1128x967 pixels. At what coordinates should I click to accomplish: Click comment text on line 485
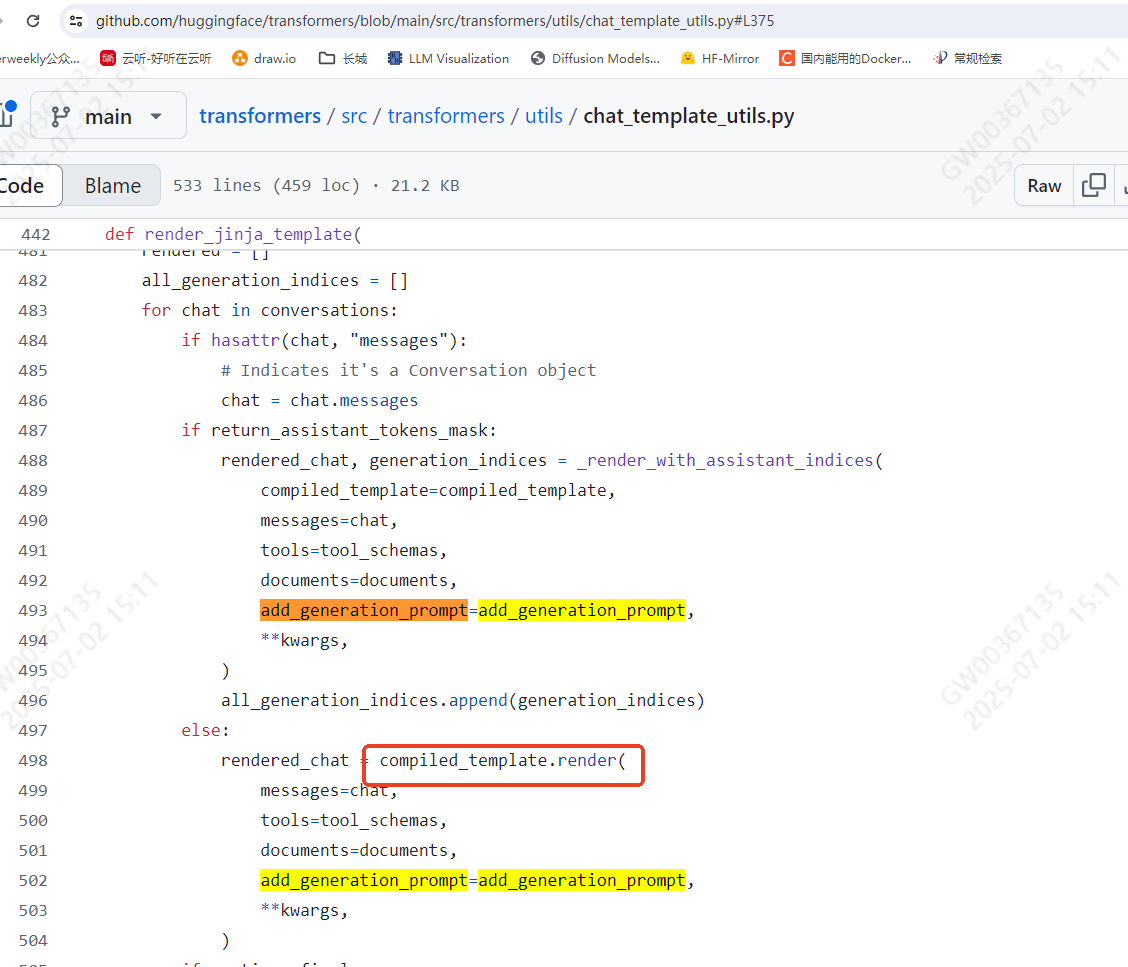(x=409, y=371)
